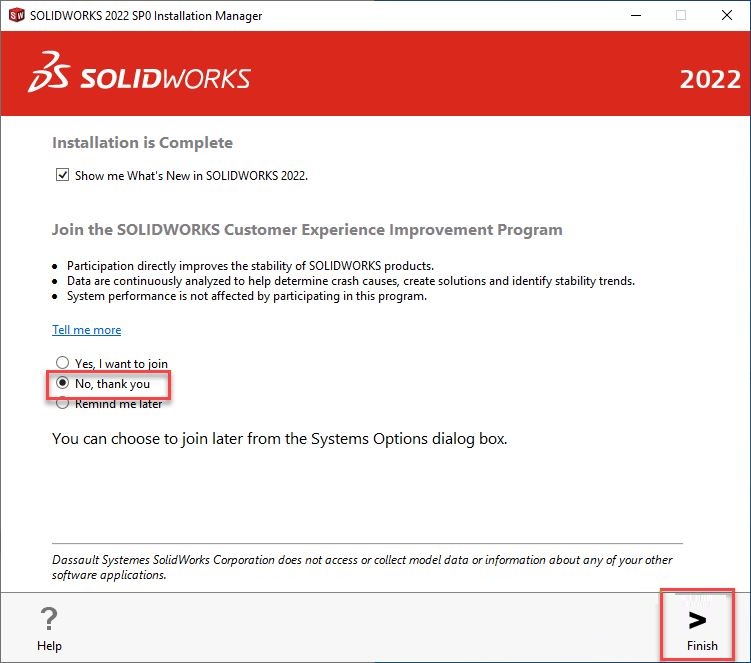Click the Dassault Systemes disclaimer text
This screenshot has width=751, height=663.
pyautogui.click(x=362, y=567)
